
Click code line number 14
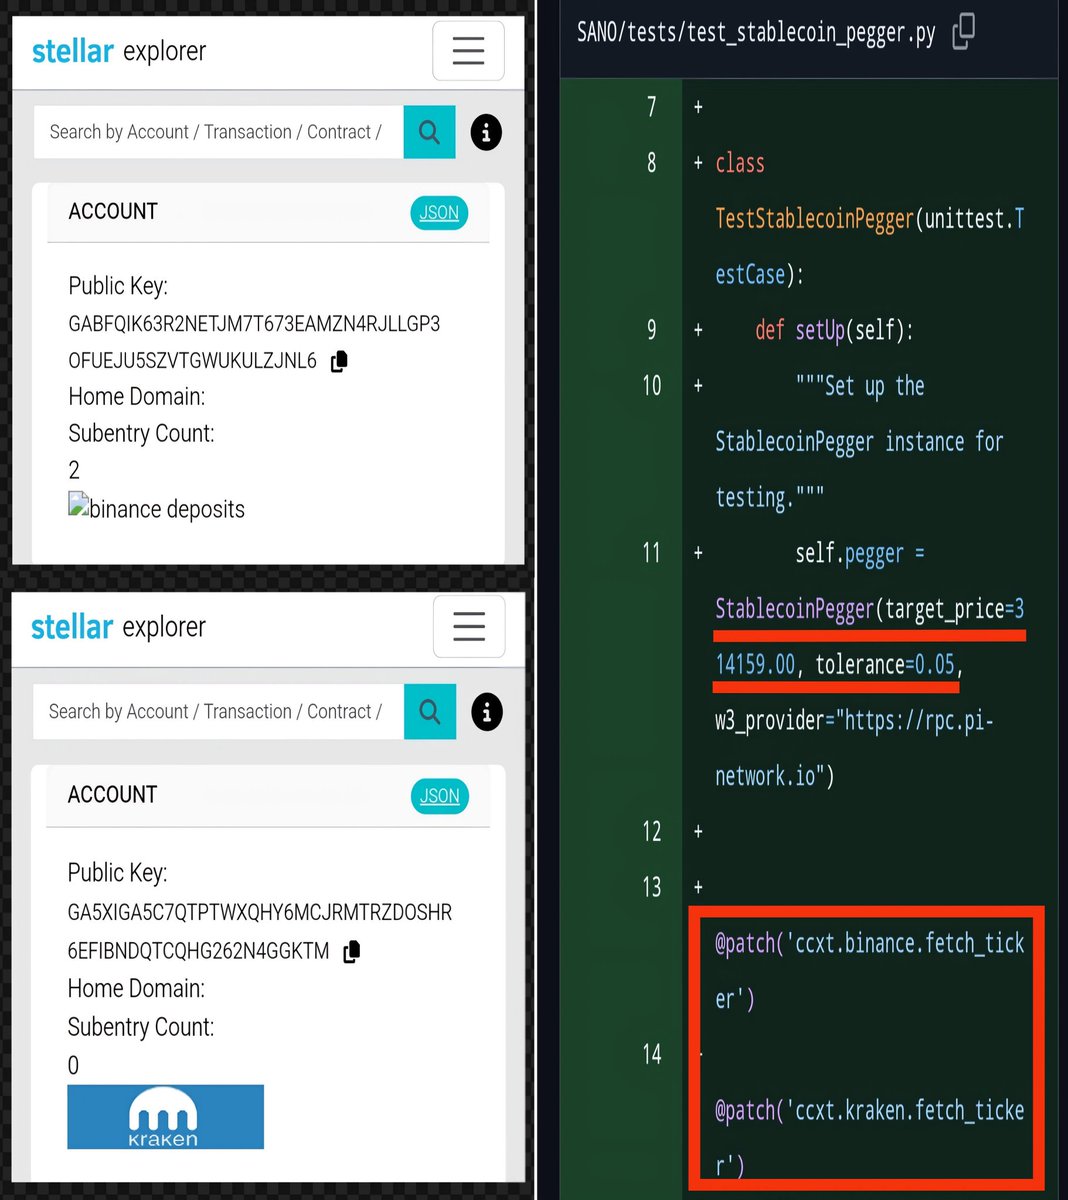coord(652,1054)
